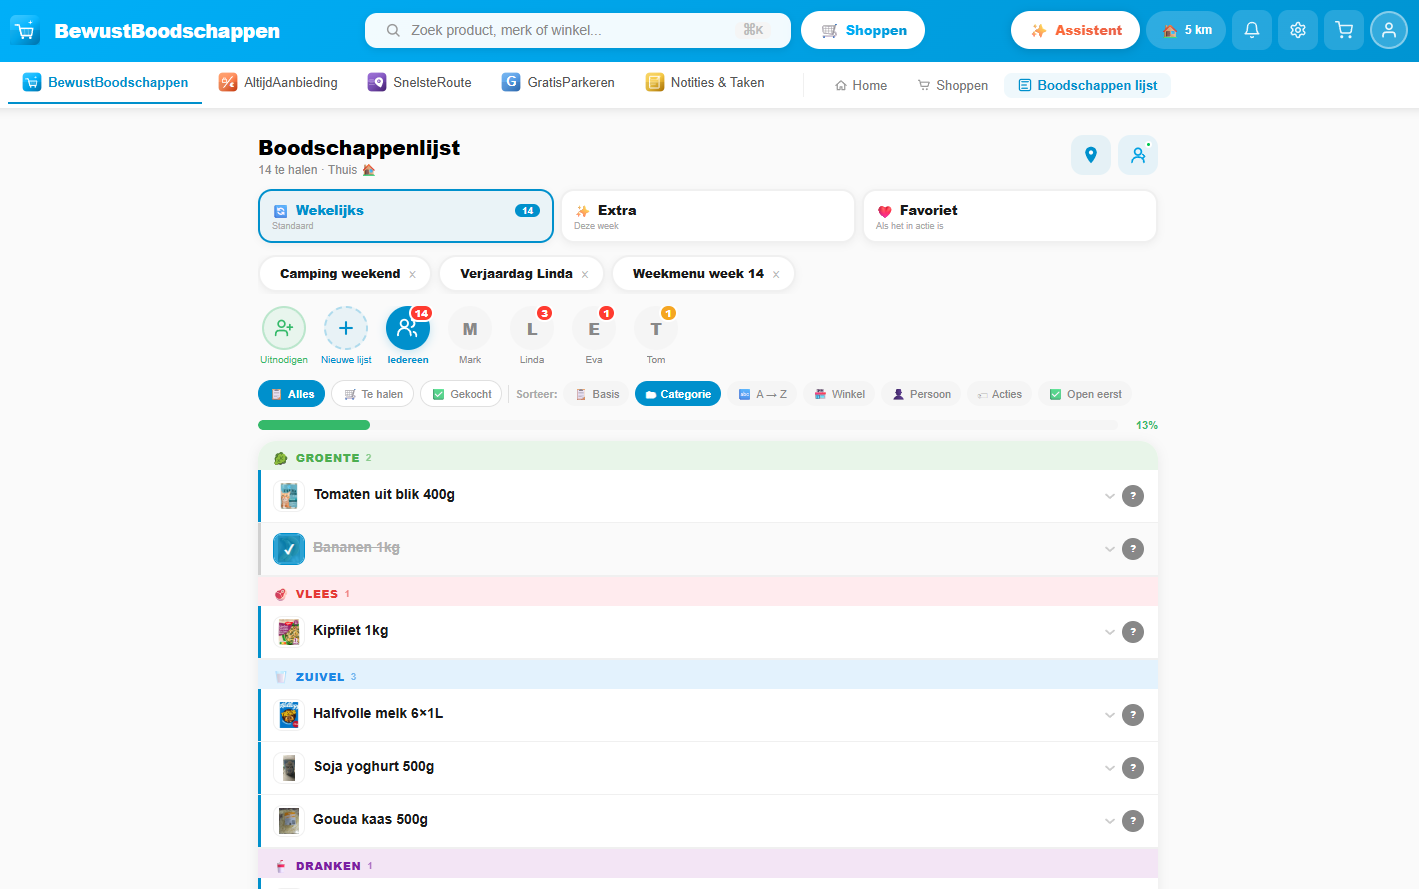Screen dimensions: 1419x889
Task: Click the help icon beside Kipfilet 1kg
Action: [x=1132, y=632]
